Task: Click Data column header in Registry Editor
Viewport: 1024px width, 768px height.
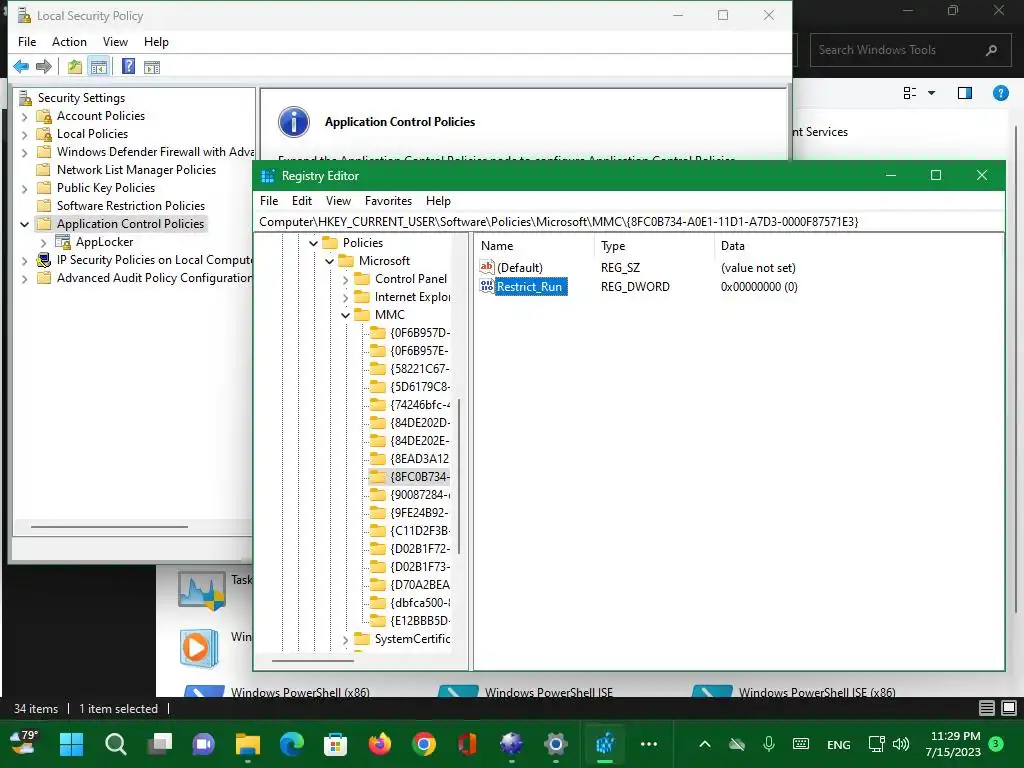Action: point(859,246)
